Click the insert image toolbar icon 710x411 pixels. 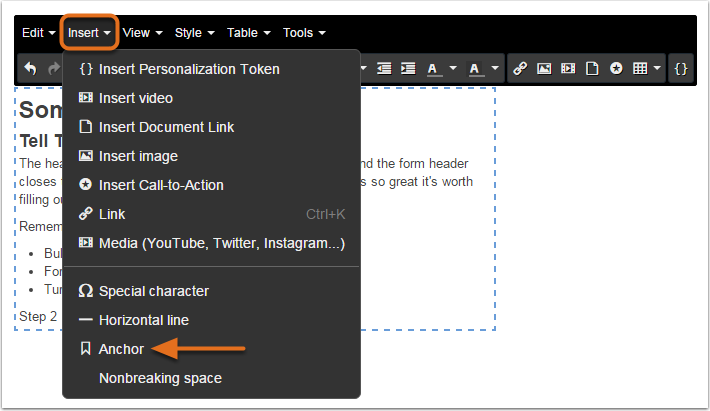[544, 69]
